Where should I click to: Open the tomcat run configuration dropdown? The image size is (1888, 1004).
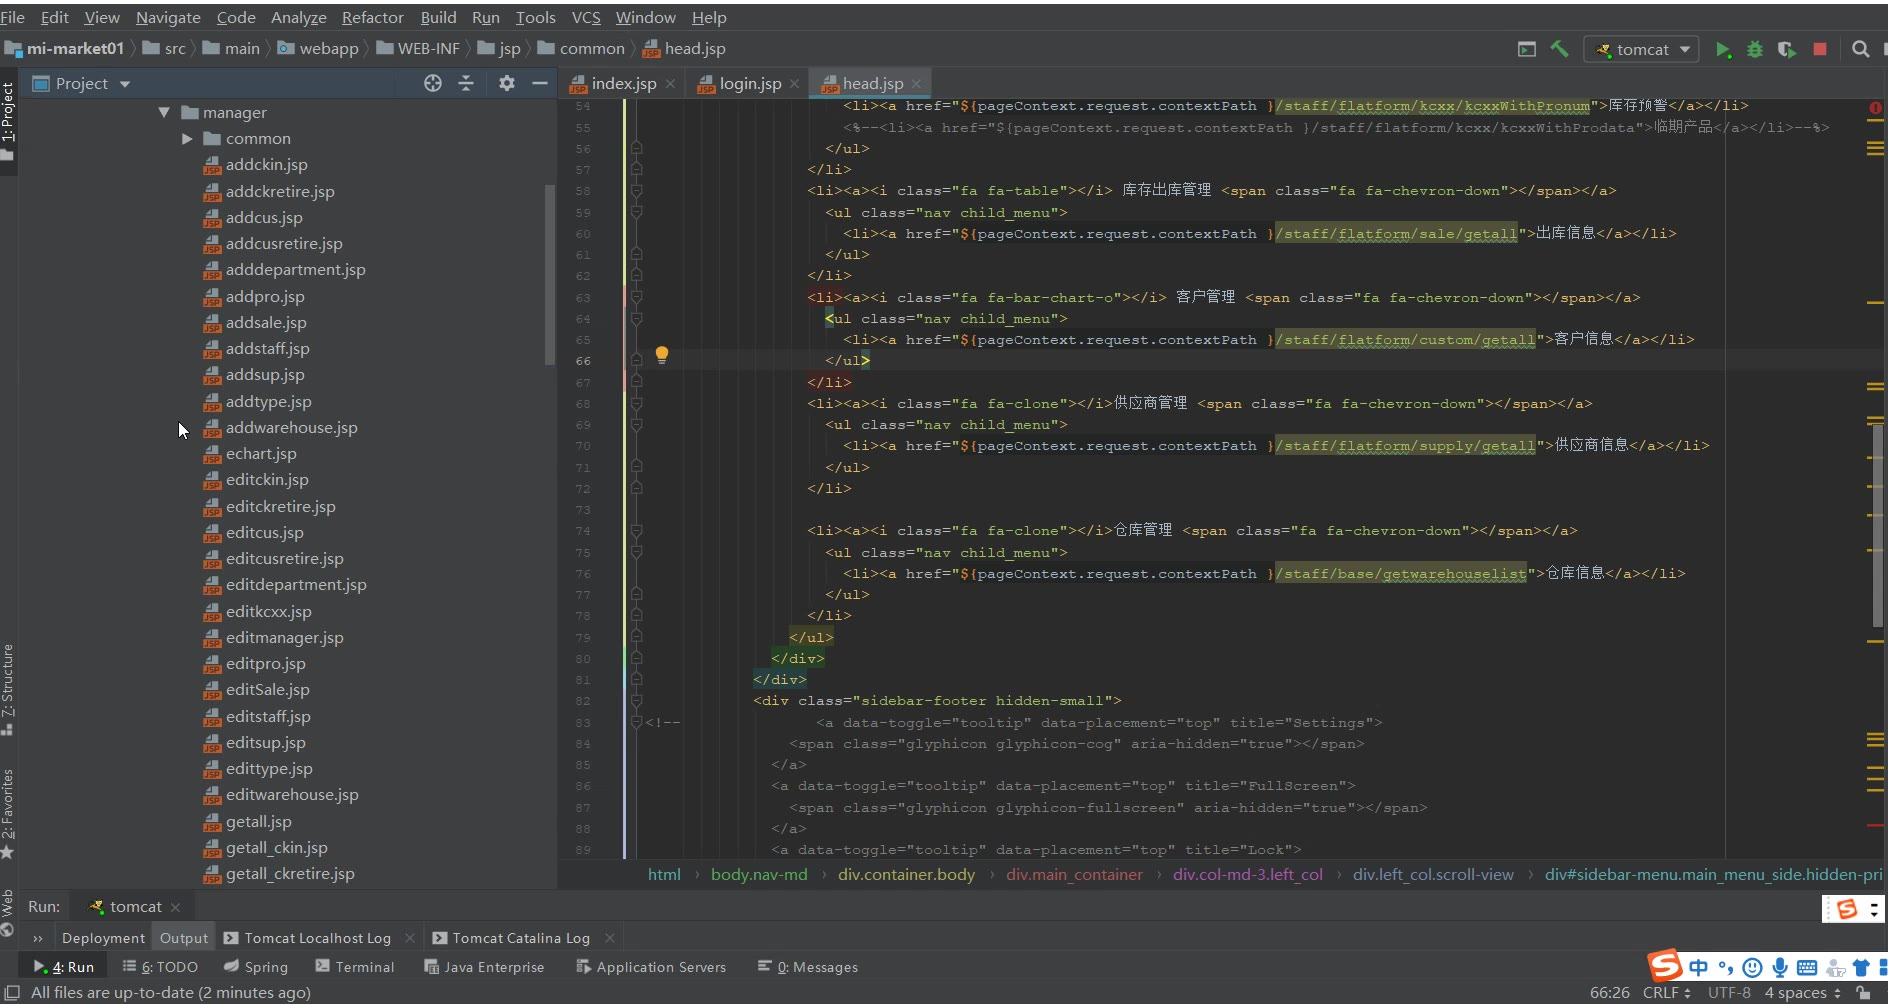[1641, 49]
